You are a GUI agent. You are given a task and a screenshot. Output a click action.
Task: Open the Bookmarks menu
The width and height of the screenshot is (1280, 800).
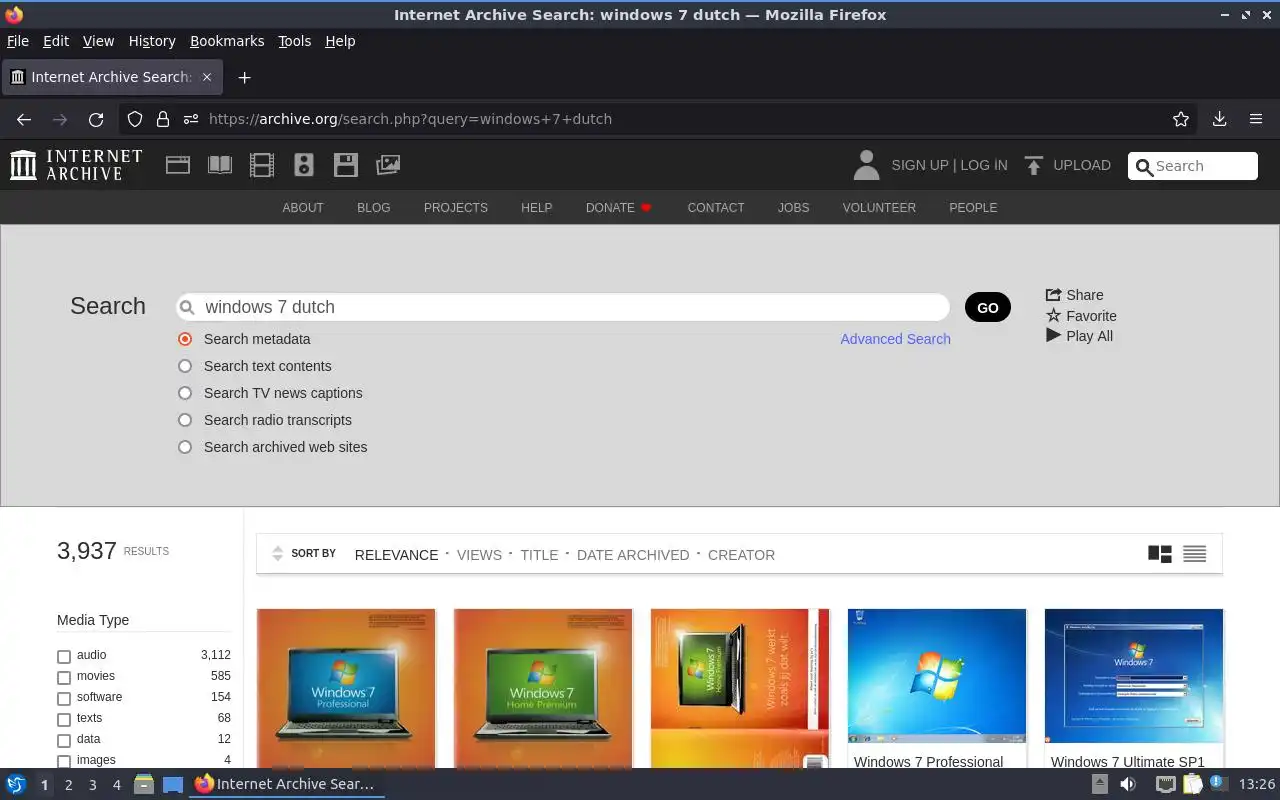227,41
